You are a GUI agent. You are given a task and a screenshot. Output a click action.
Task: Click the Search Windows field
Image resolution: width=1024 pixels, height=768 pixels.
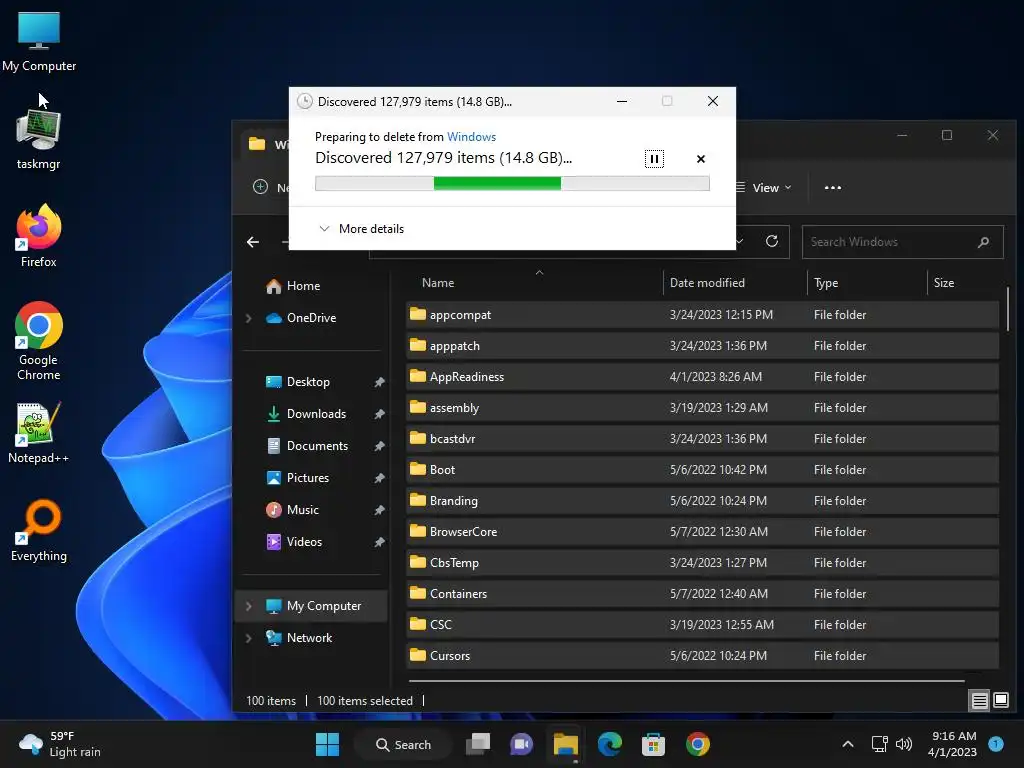(x=902, y=242)
